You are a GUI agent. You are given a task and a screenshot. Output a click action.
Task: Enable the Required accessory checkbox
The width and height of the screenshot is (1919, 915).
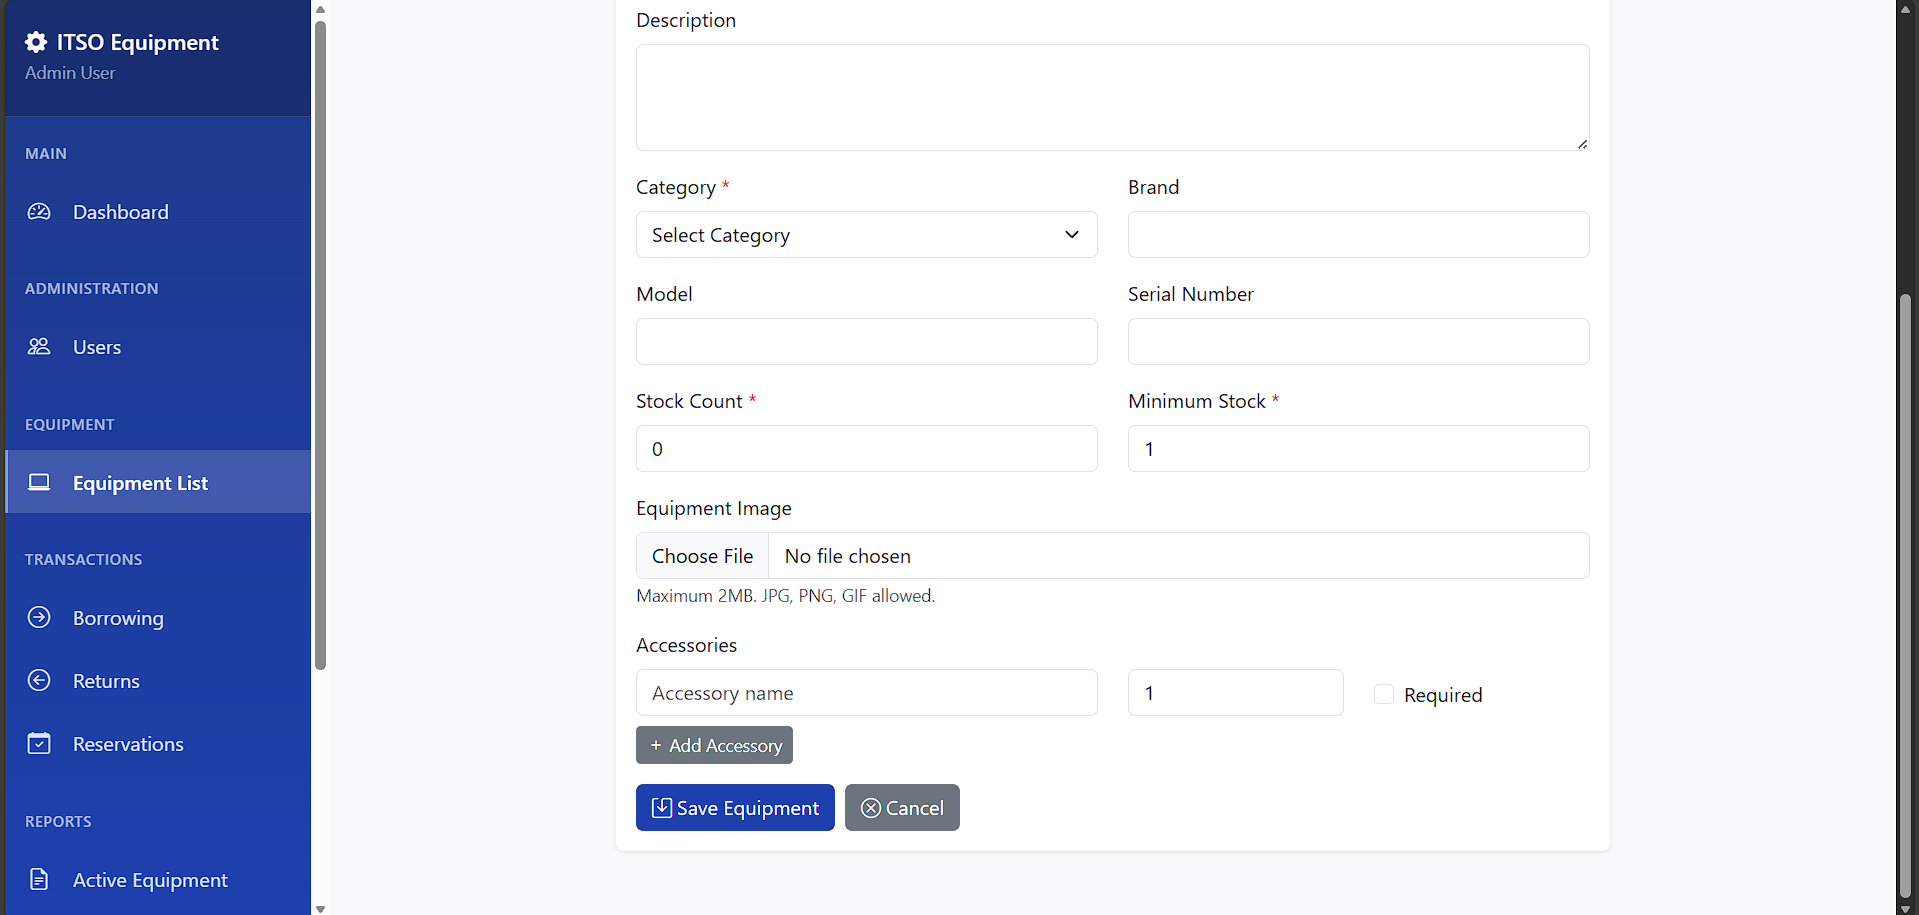1384,694
